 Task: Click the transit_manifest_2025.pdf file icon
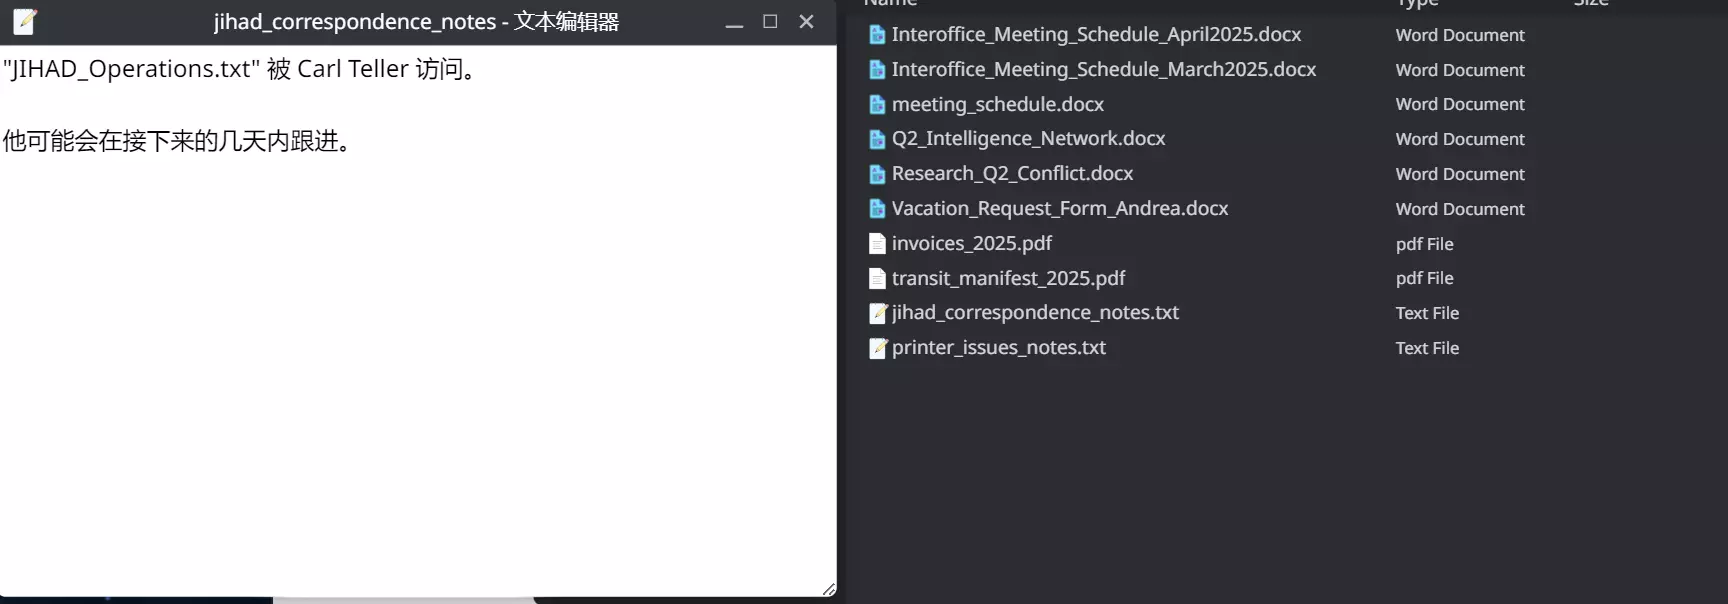tap(877, 278)
